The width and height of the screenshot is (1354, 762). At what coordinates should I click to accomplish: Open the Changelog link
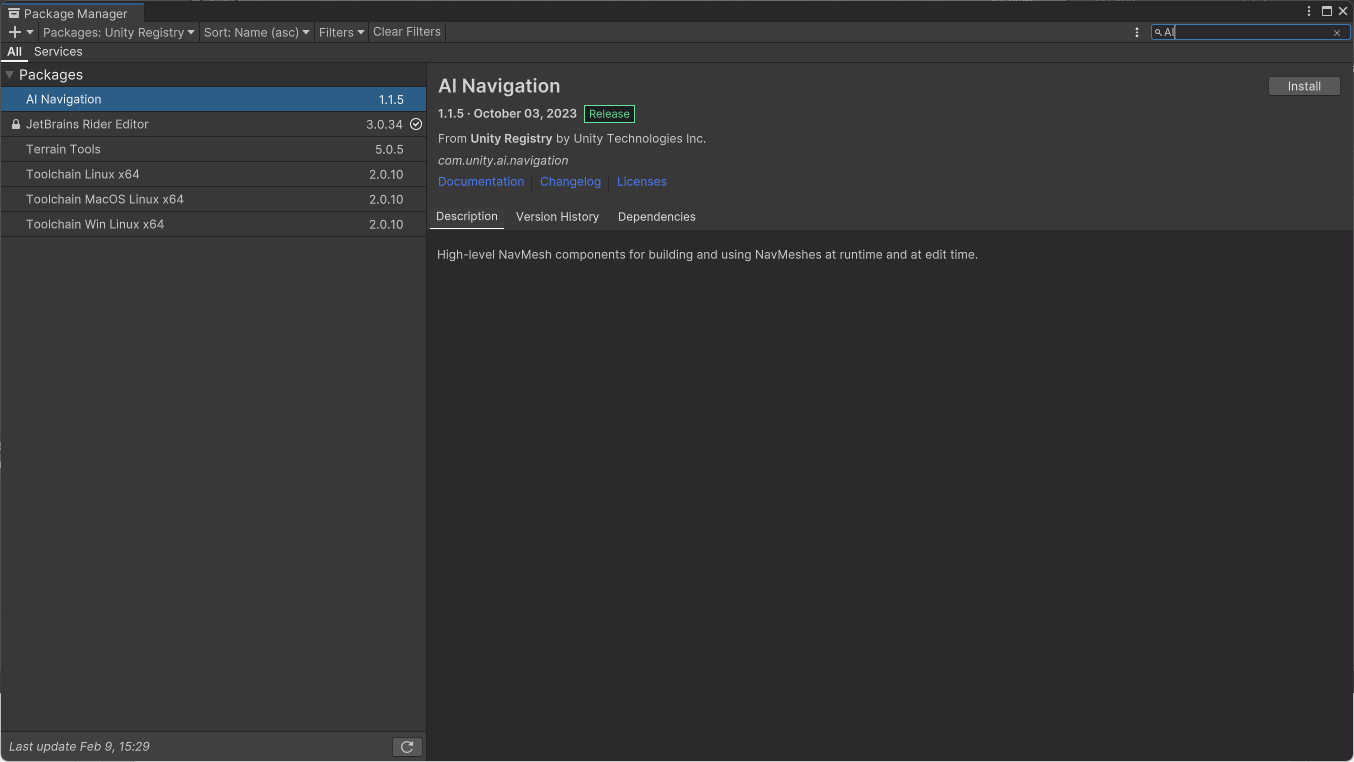pyautogui.click(x=570, y=182)
